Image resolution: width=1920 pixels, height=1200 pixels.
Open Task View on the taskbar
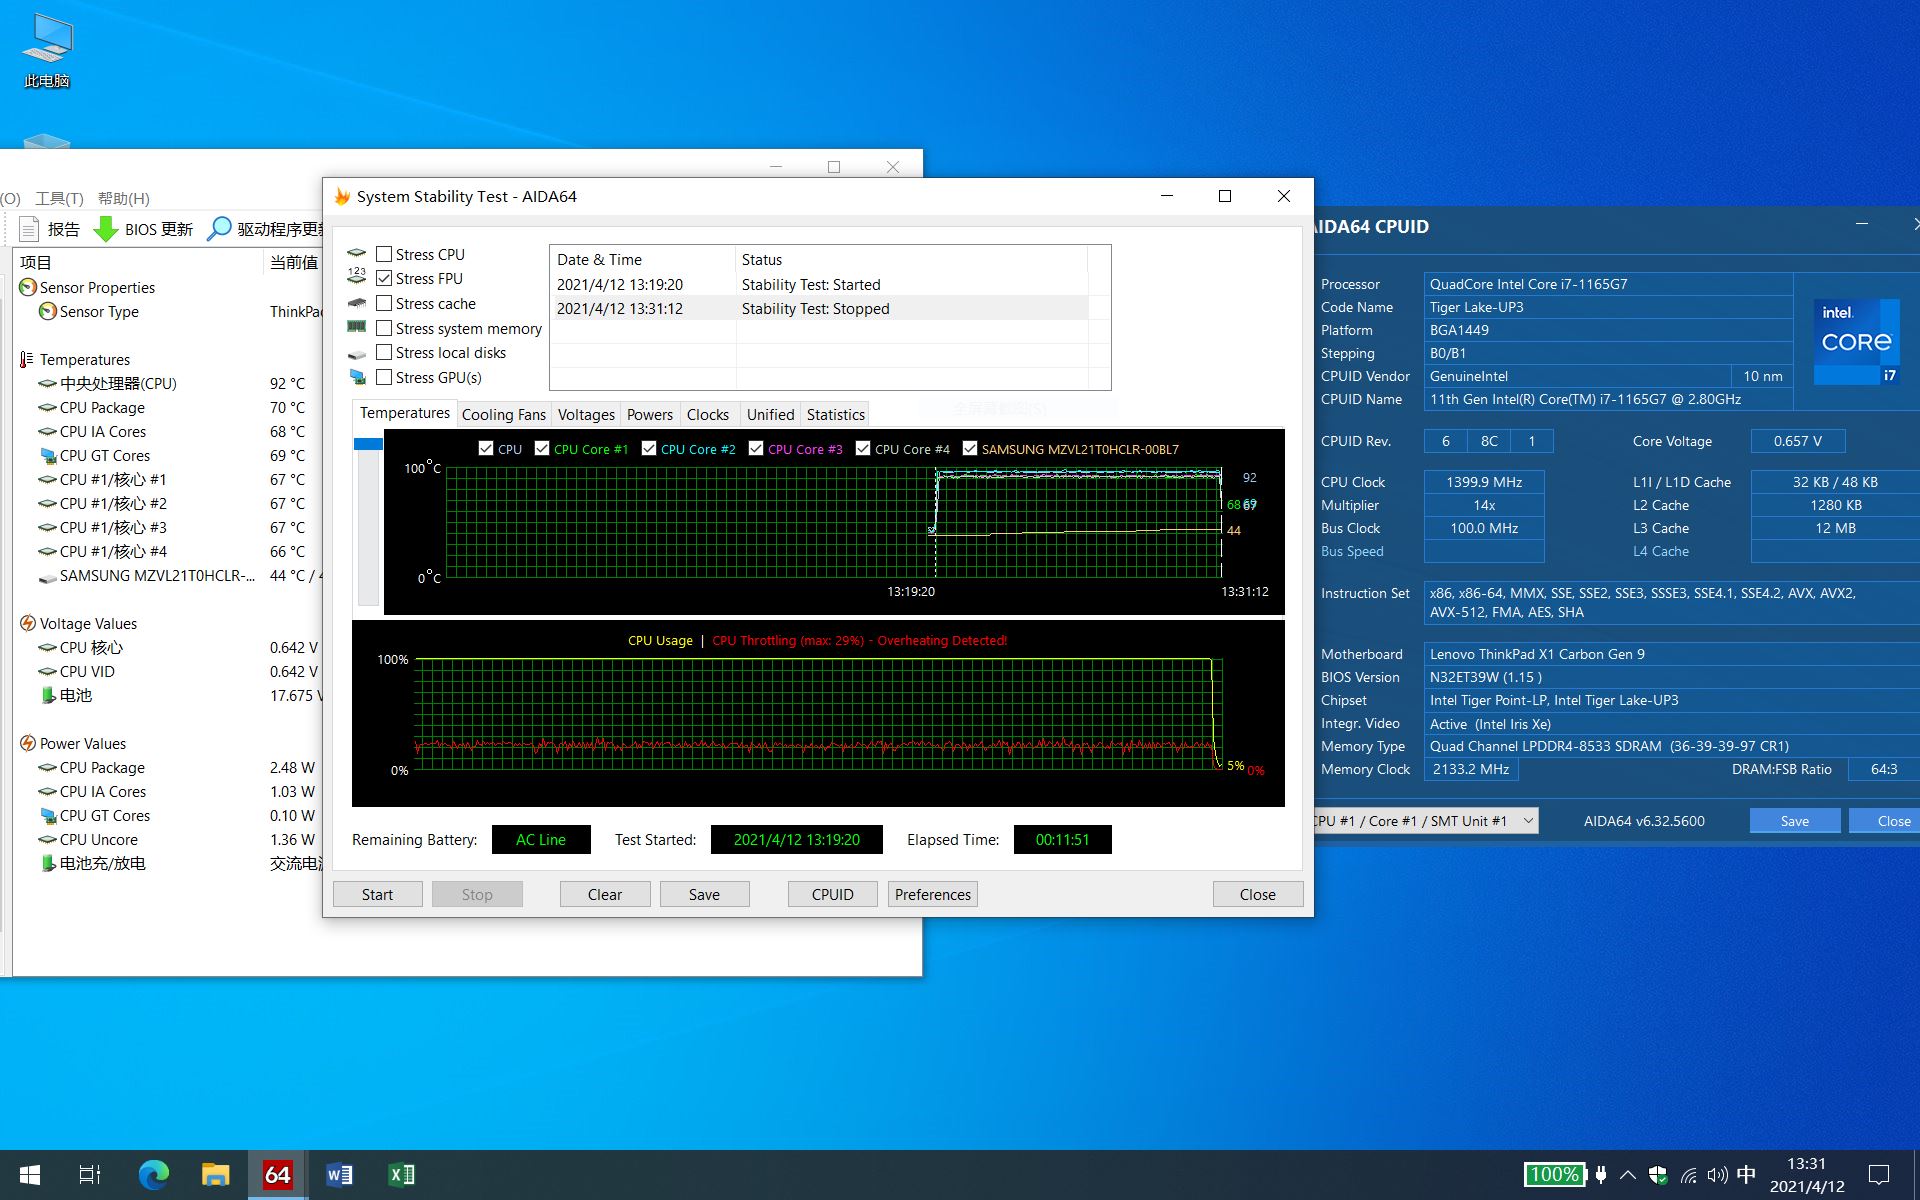(90, 1175)
